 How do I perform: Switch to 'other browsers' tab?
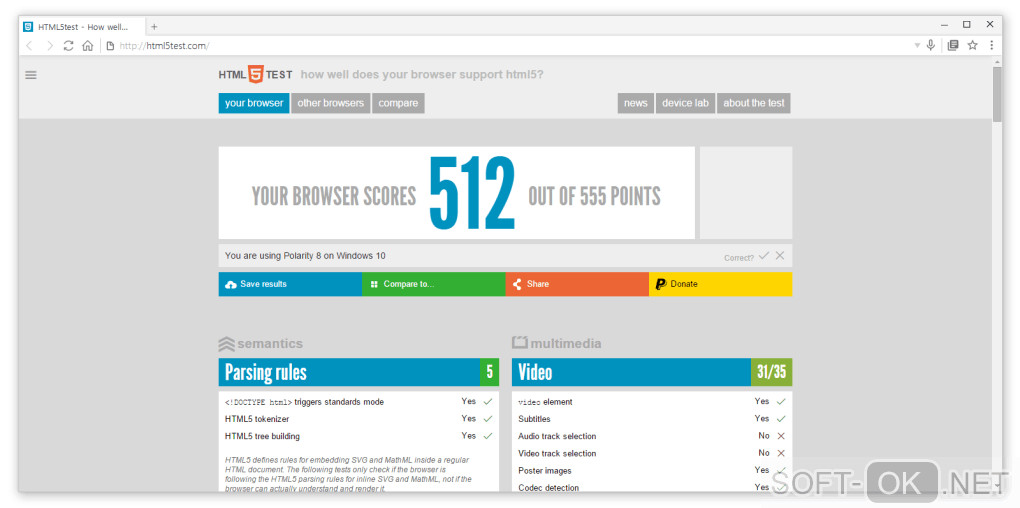330,103
